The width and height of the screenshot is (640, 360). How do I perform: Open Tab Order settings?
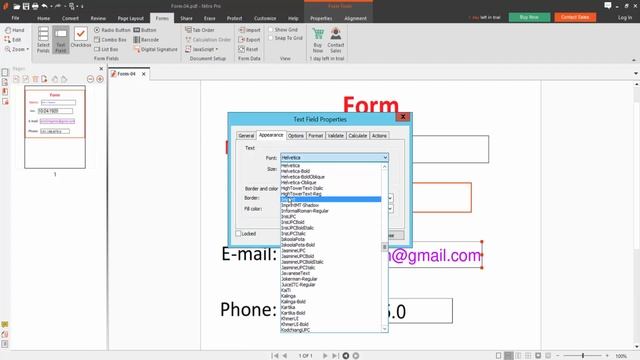(x=200, y=30)
